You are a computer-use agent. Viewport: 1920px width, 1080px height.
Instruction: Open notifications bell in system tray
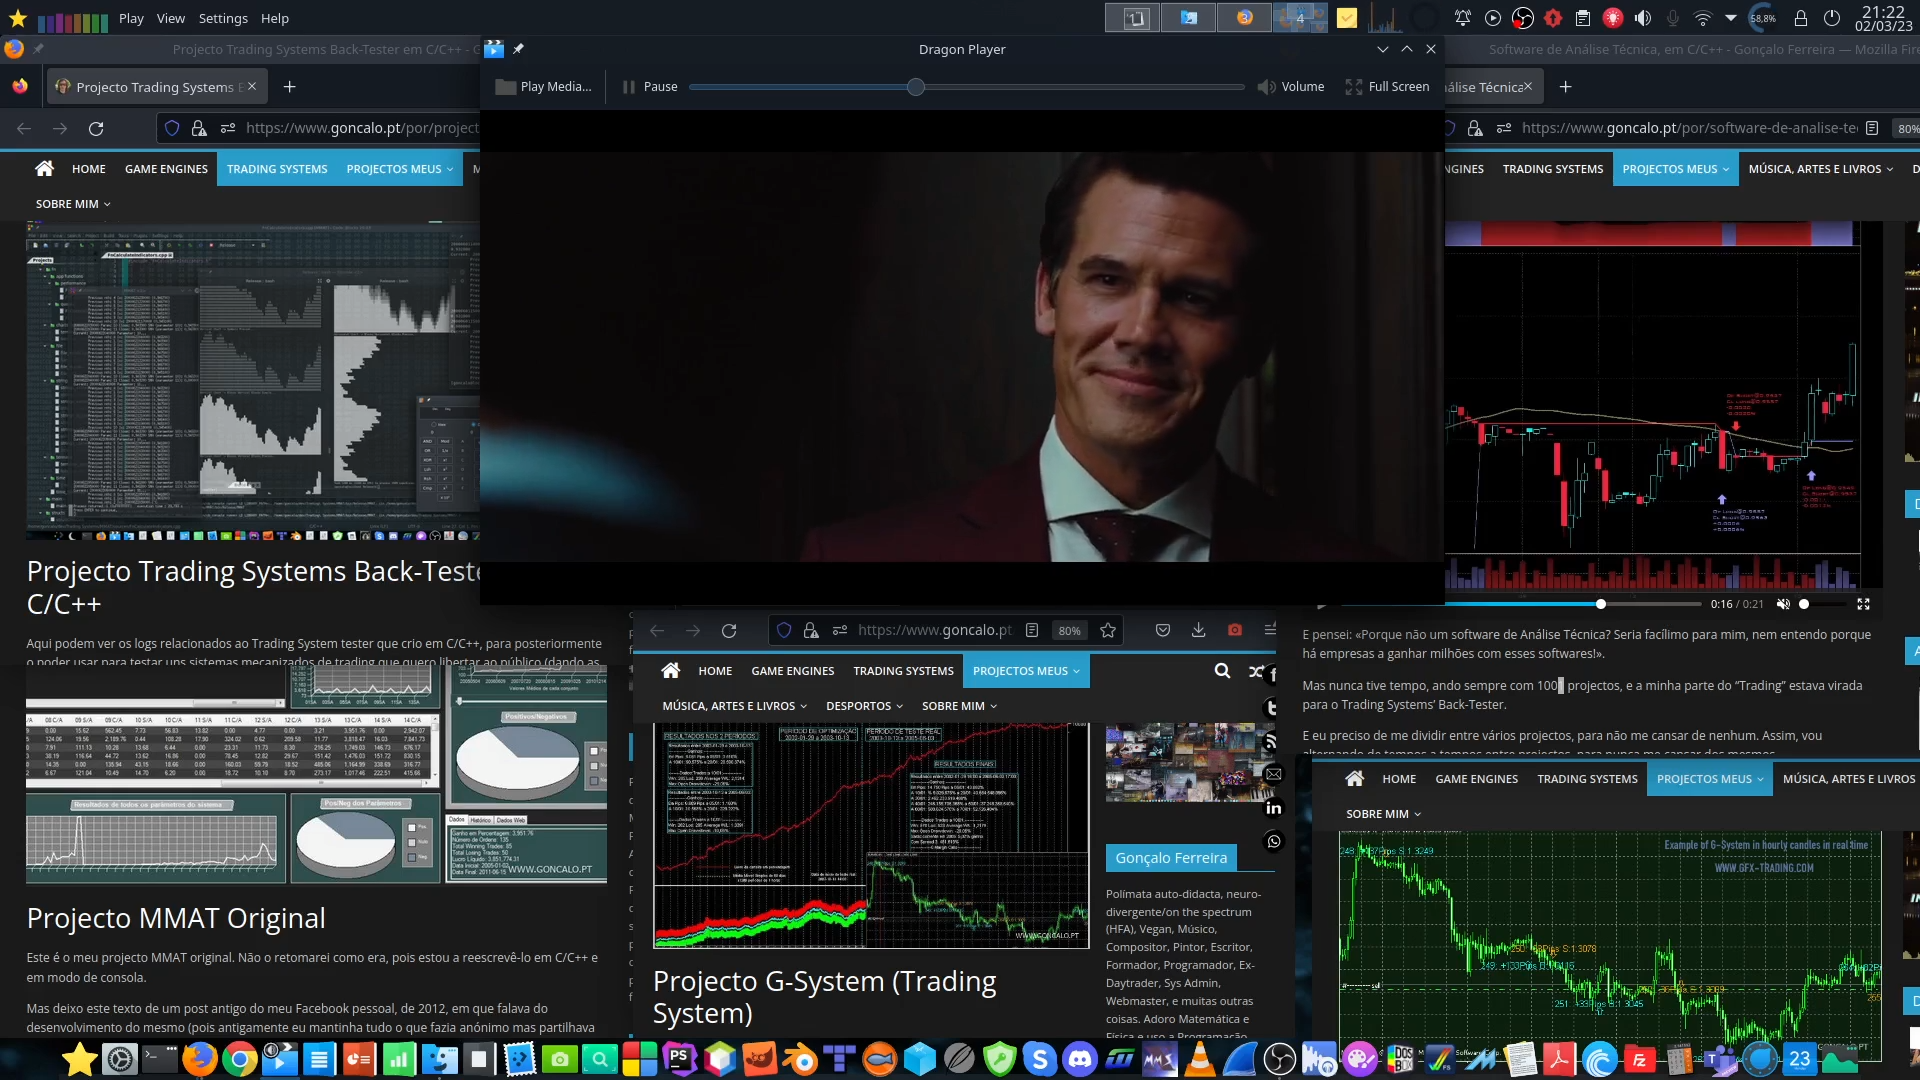click(1463, 18)
